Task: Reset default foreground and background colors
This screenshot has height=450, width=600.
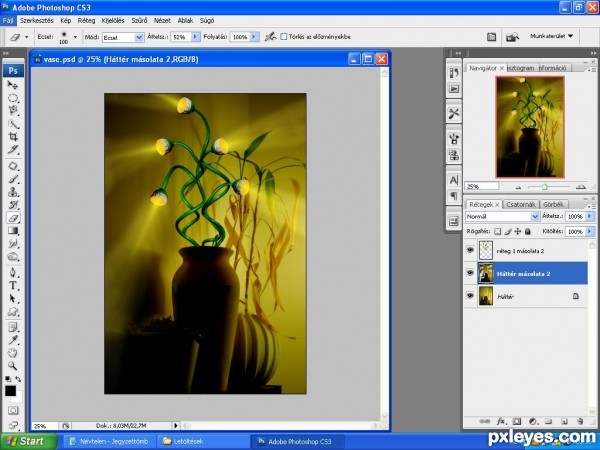Action: point(8,379)
